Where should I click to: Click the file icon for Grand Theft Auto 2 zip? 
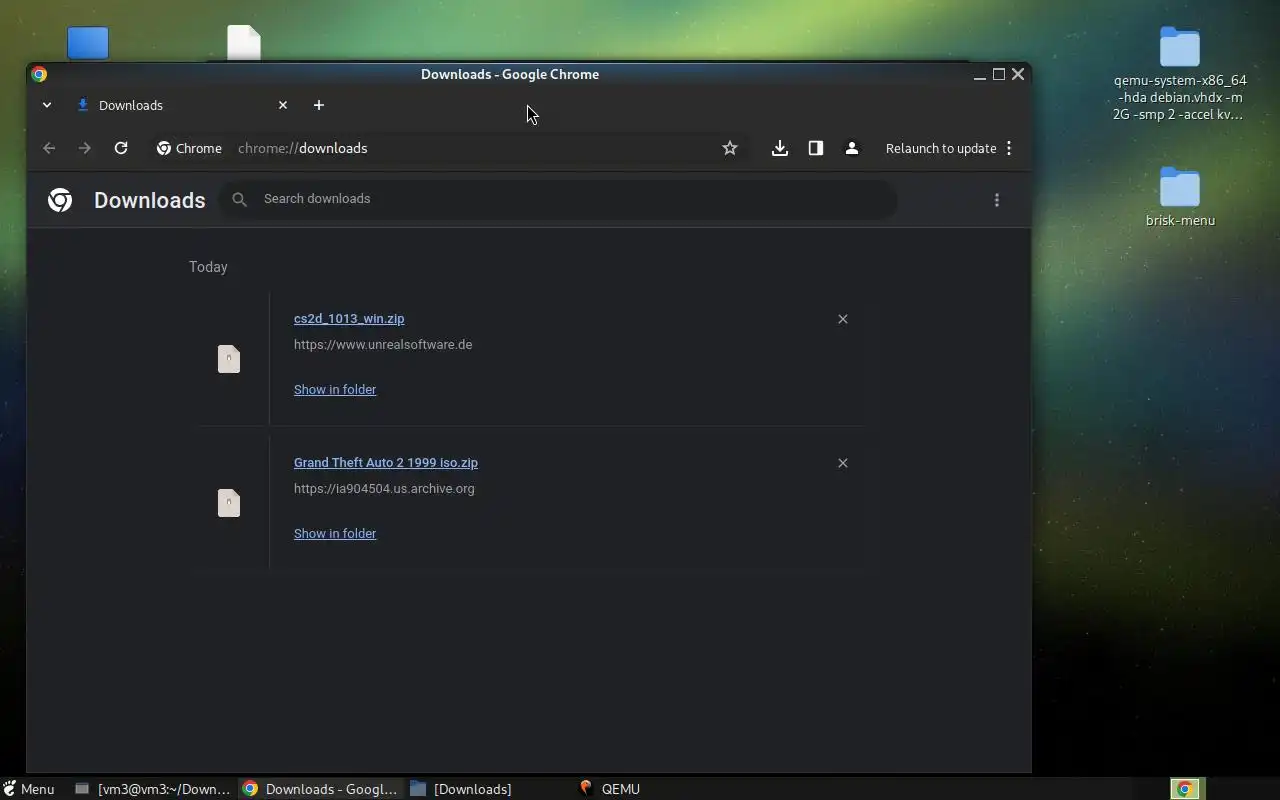[x=229, y=503]
